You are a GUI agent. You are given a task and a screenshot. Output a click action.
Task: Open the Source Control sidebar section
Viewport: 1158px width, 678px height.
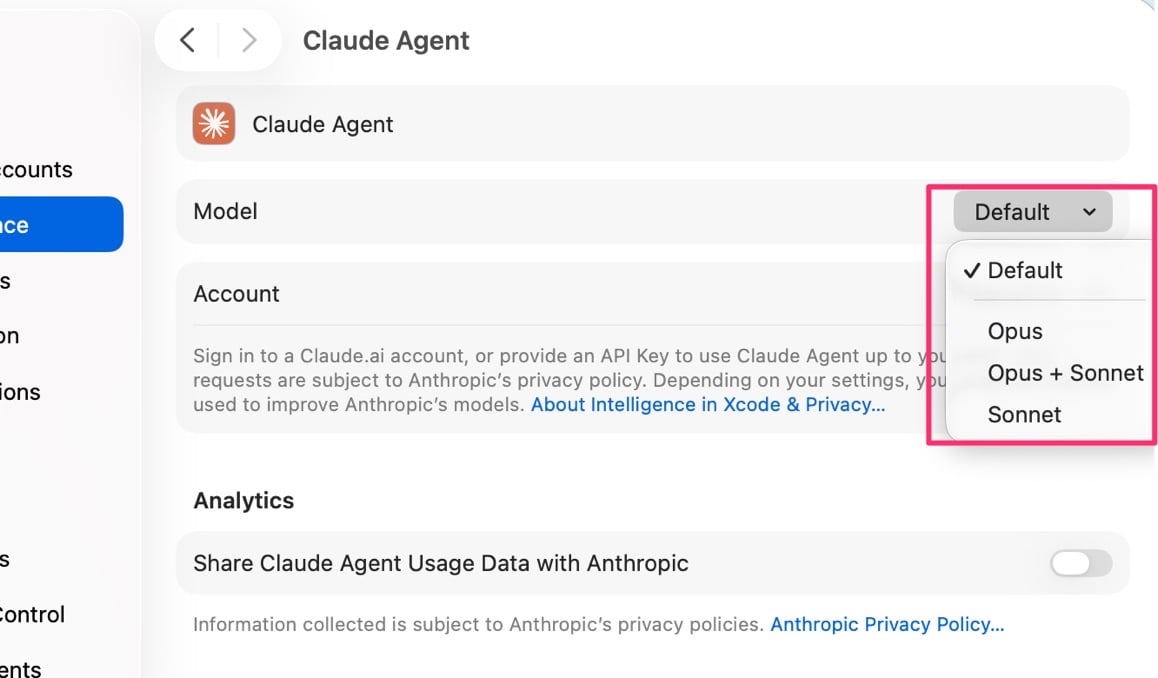(32, 614)
